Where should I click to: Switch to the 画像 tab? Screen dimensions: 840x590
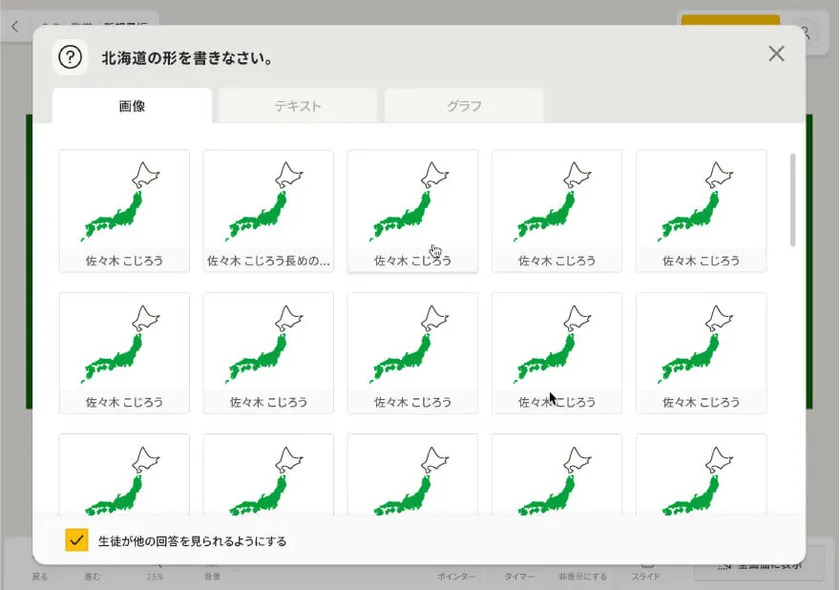tap(132, 106)
